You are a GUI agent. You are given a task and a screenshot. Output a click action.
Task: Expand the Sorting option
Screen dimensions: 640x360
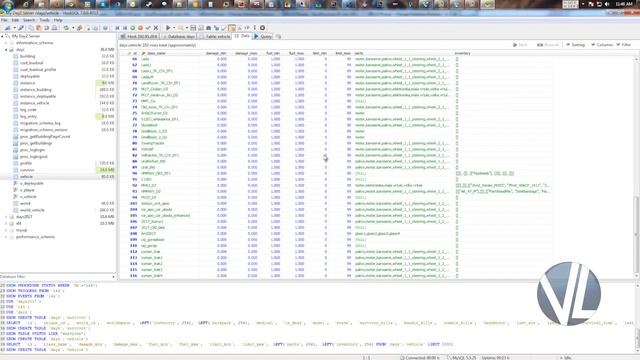point(576,44)
